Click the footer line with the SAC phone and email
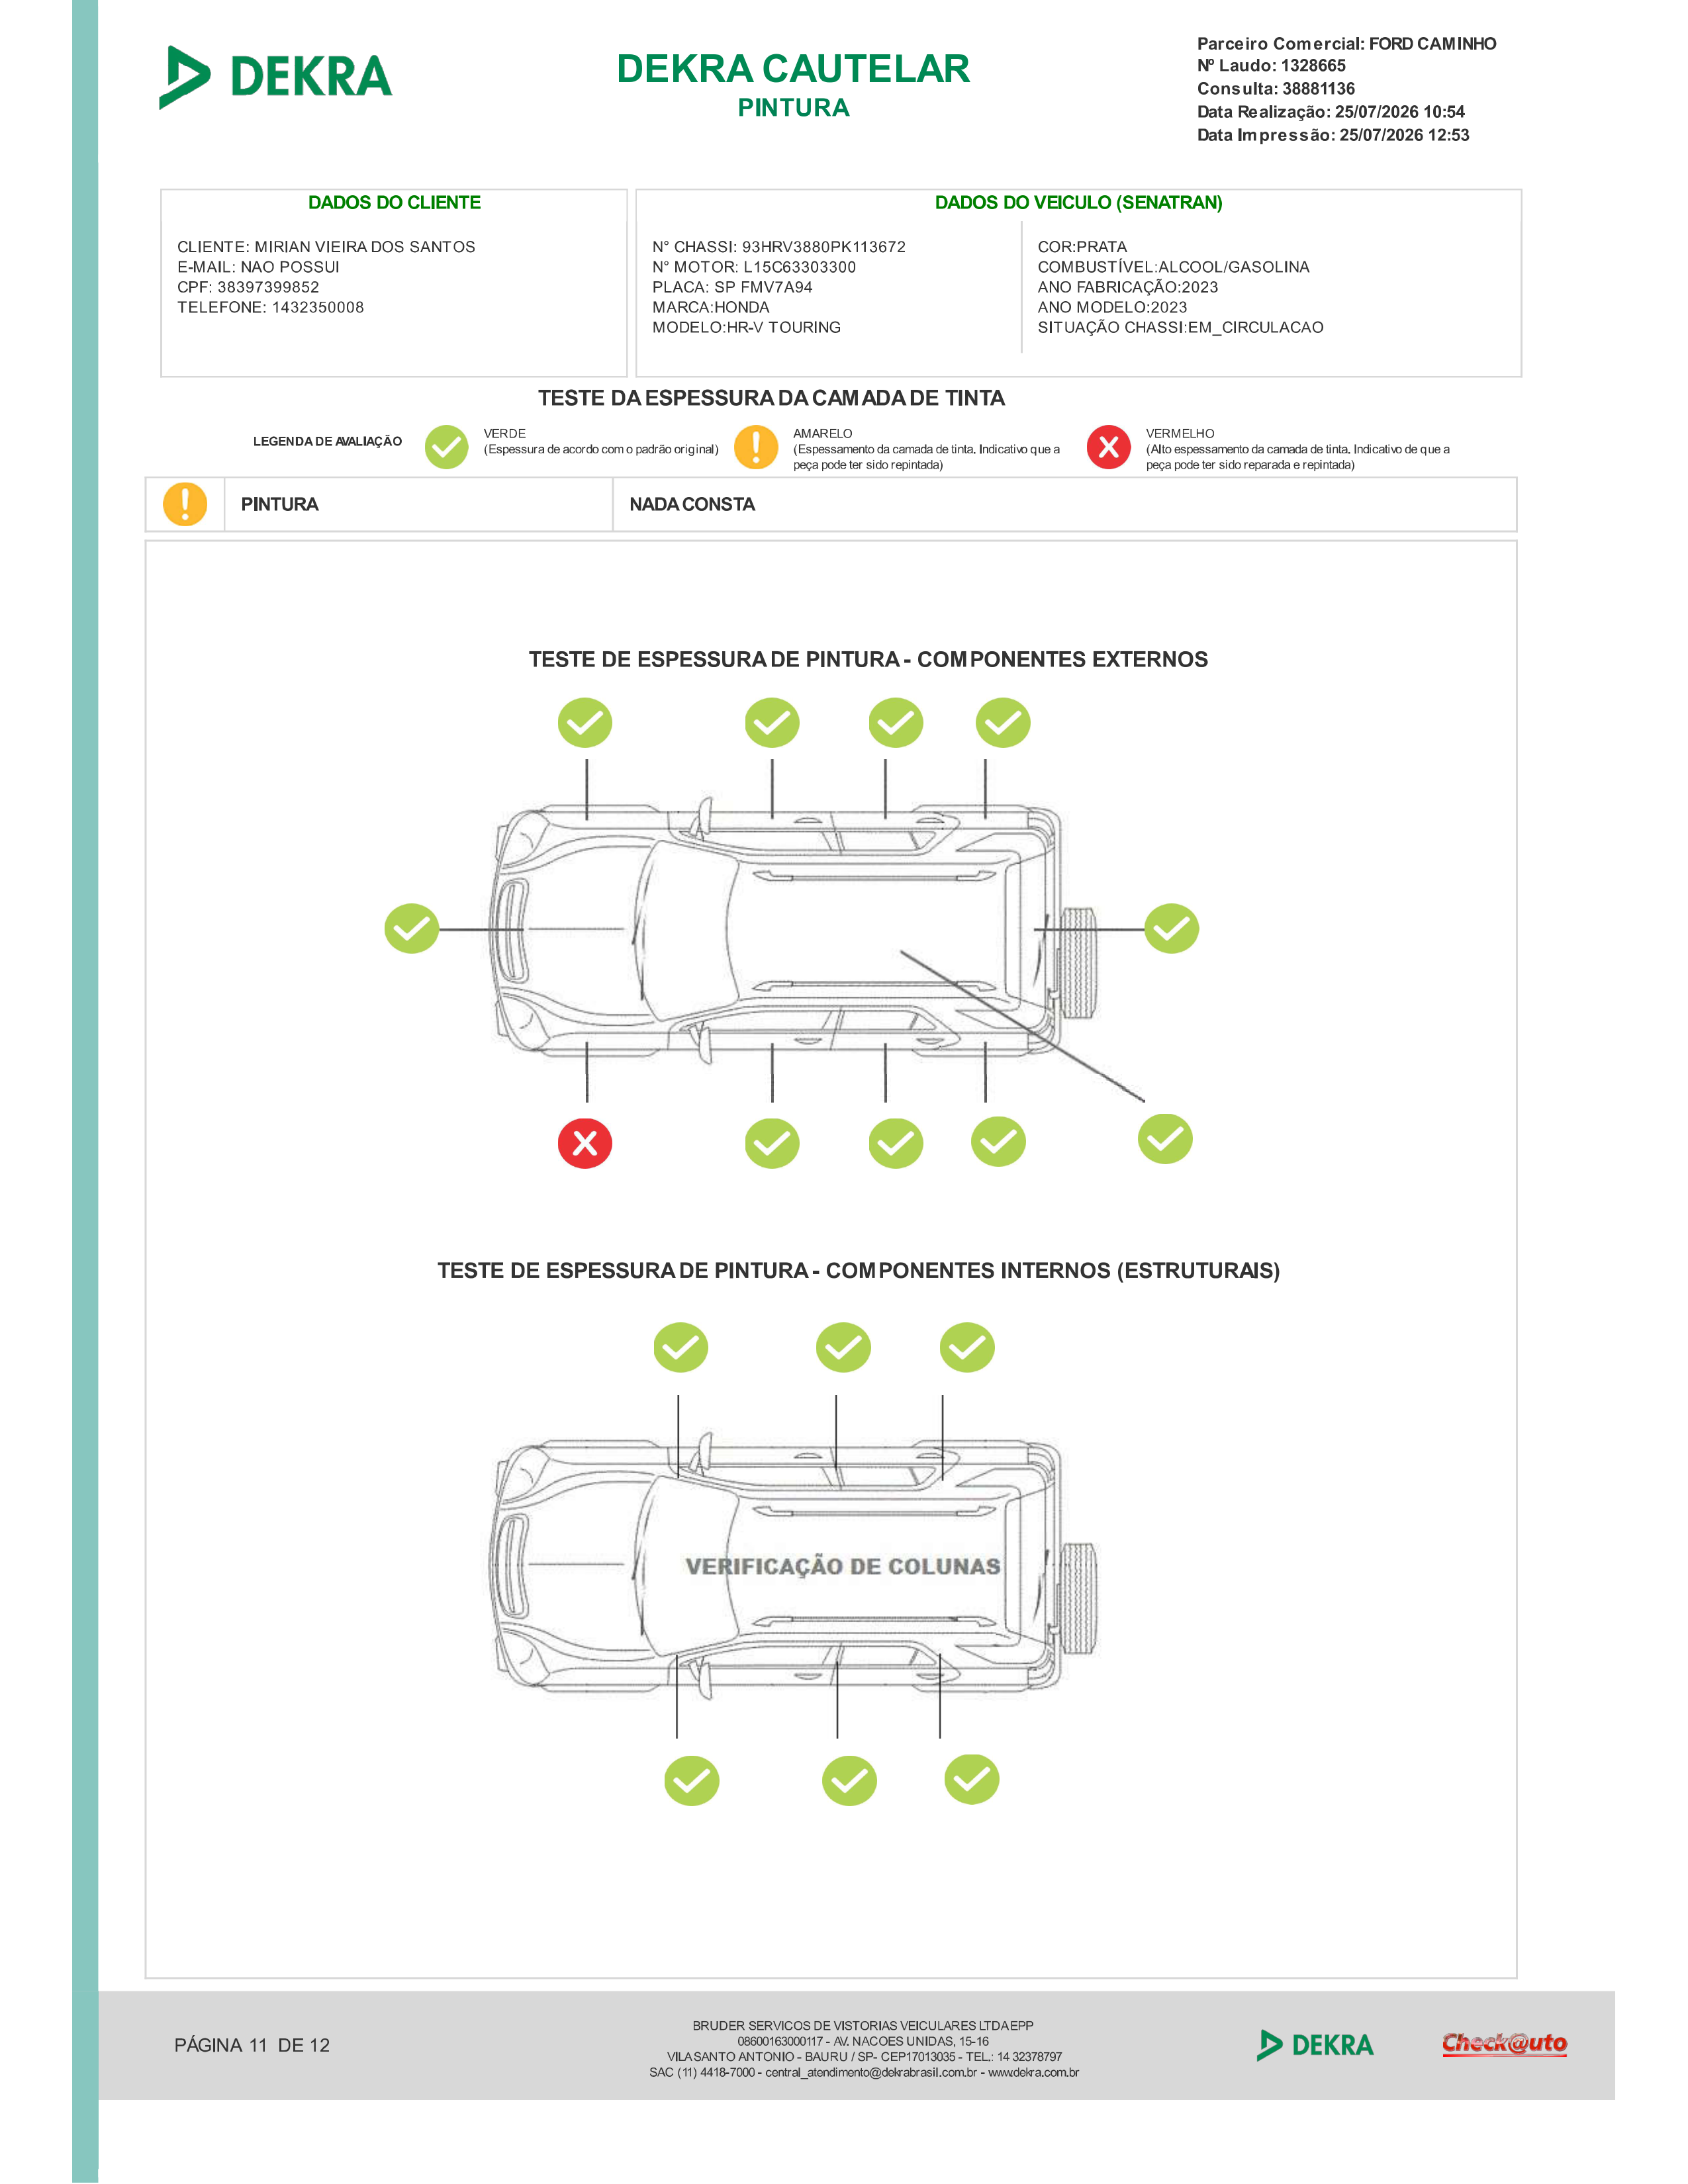Viewport: 1688px width, 2184px height. click(x=864, y=2072)
